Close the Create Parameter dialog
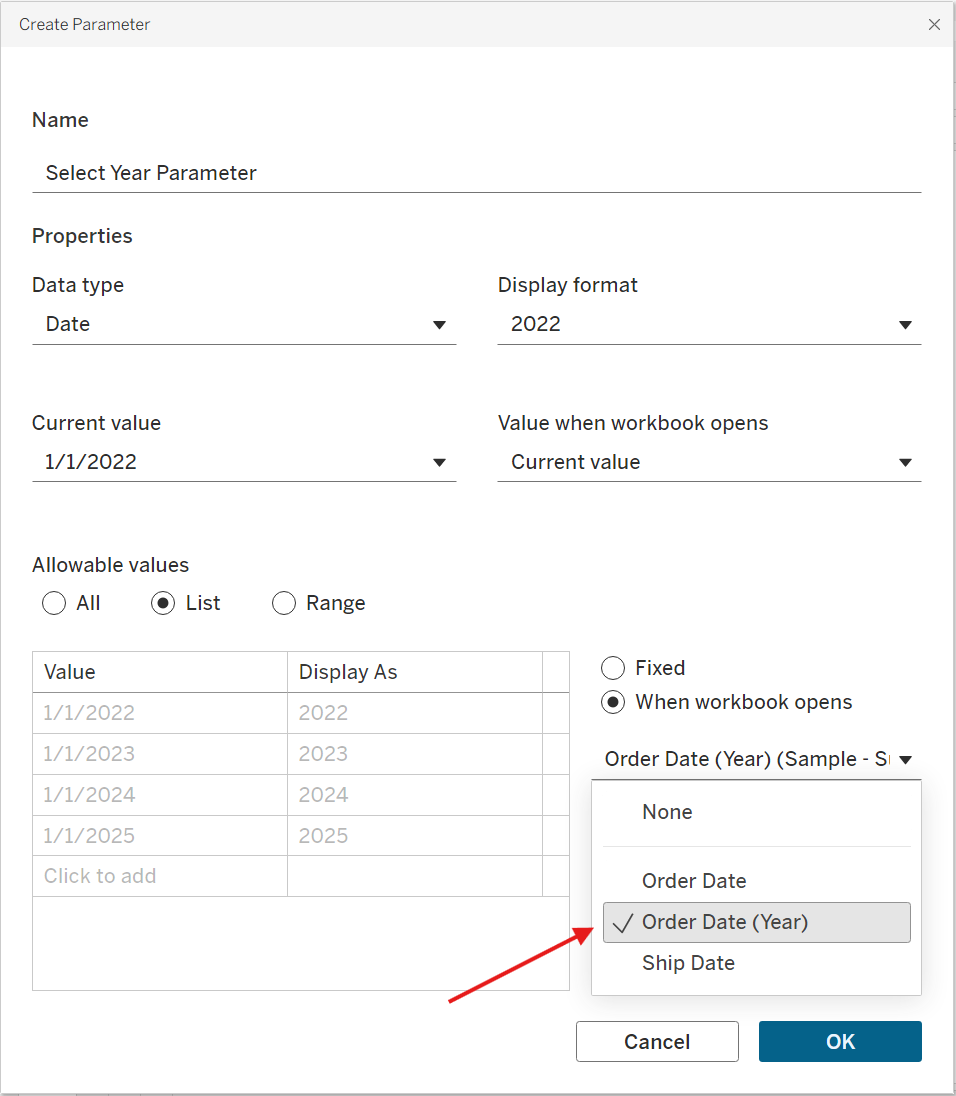The width and height of the screenshot is (956, 1096). [x=934, y=25]
